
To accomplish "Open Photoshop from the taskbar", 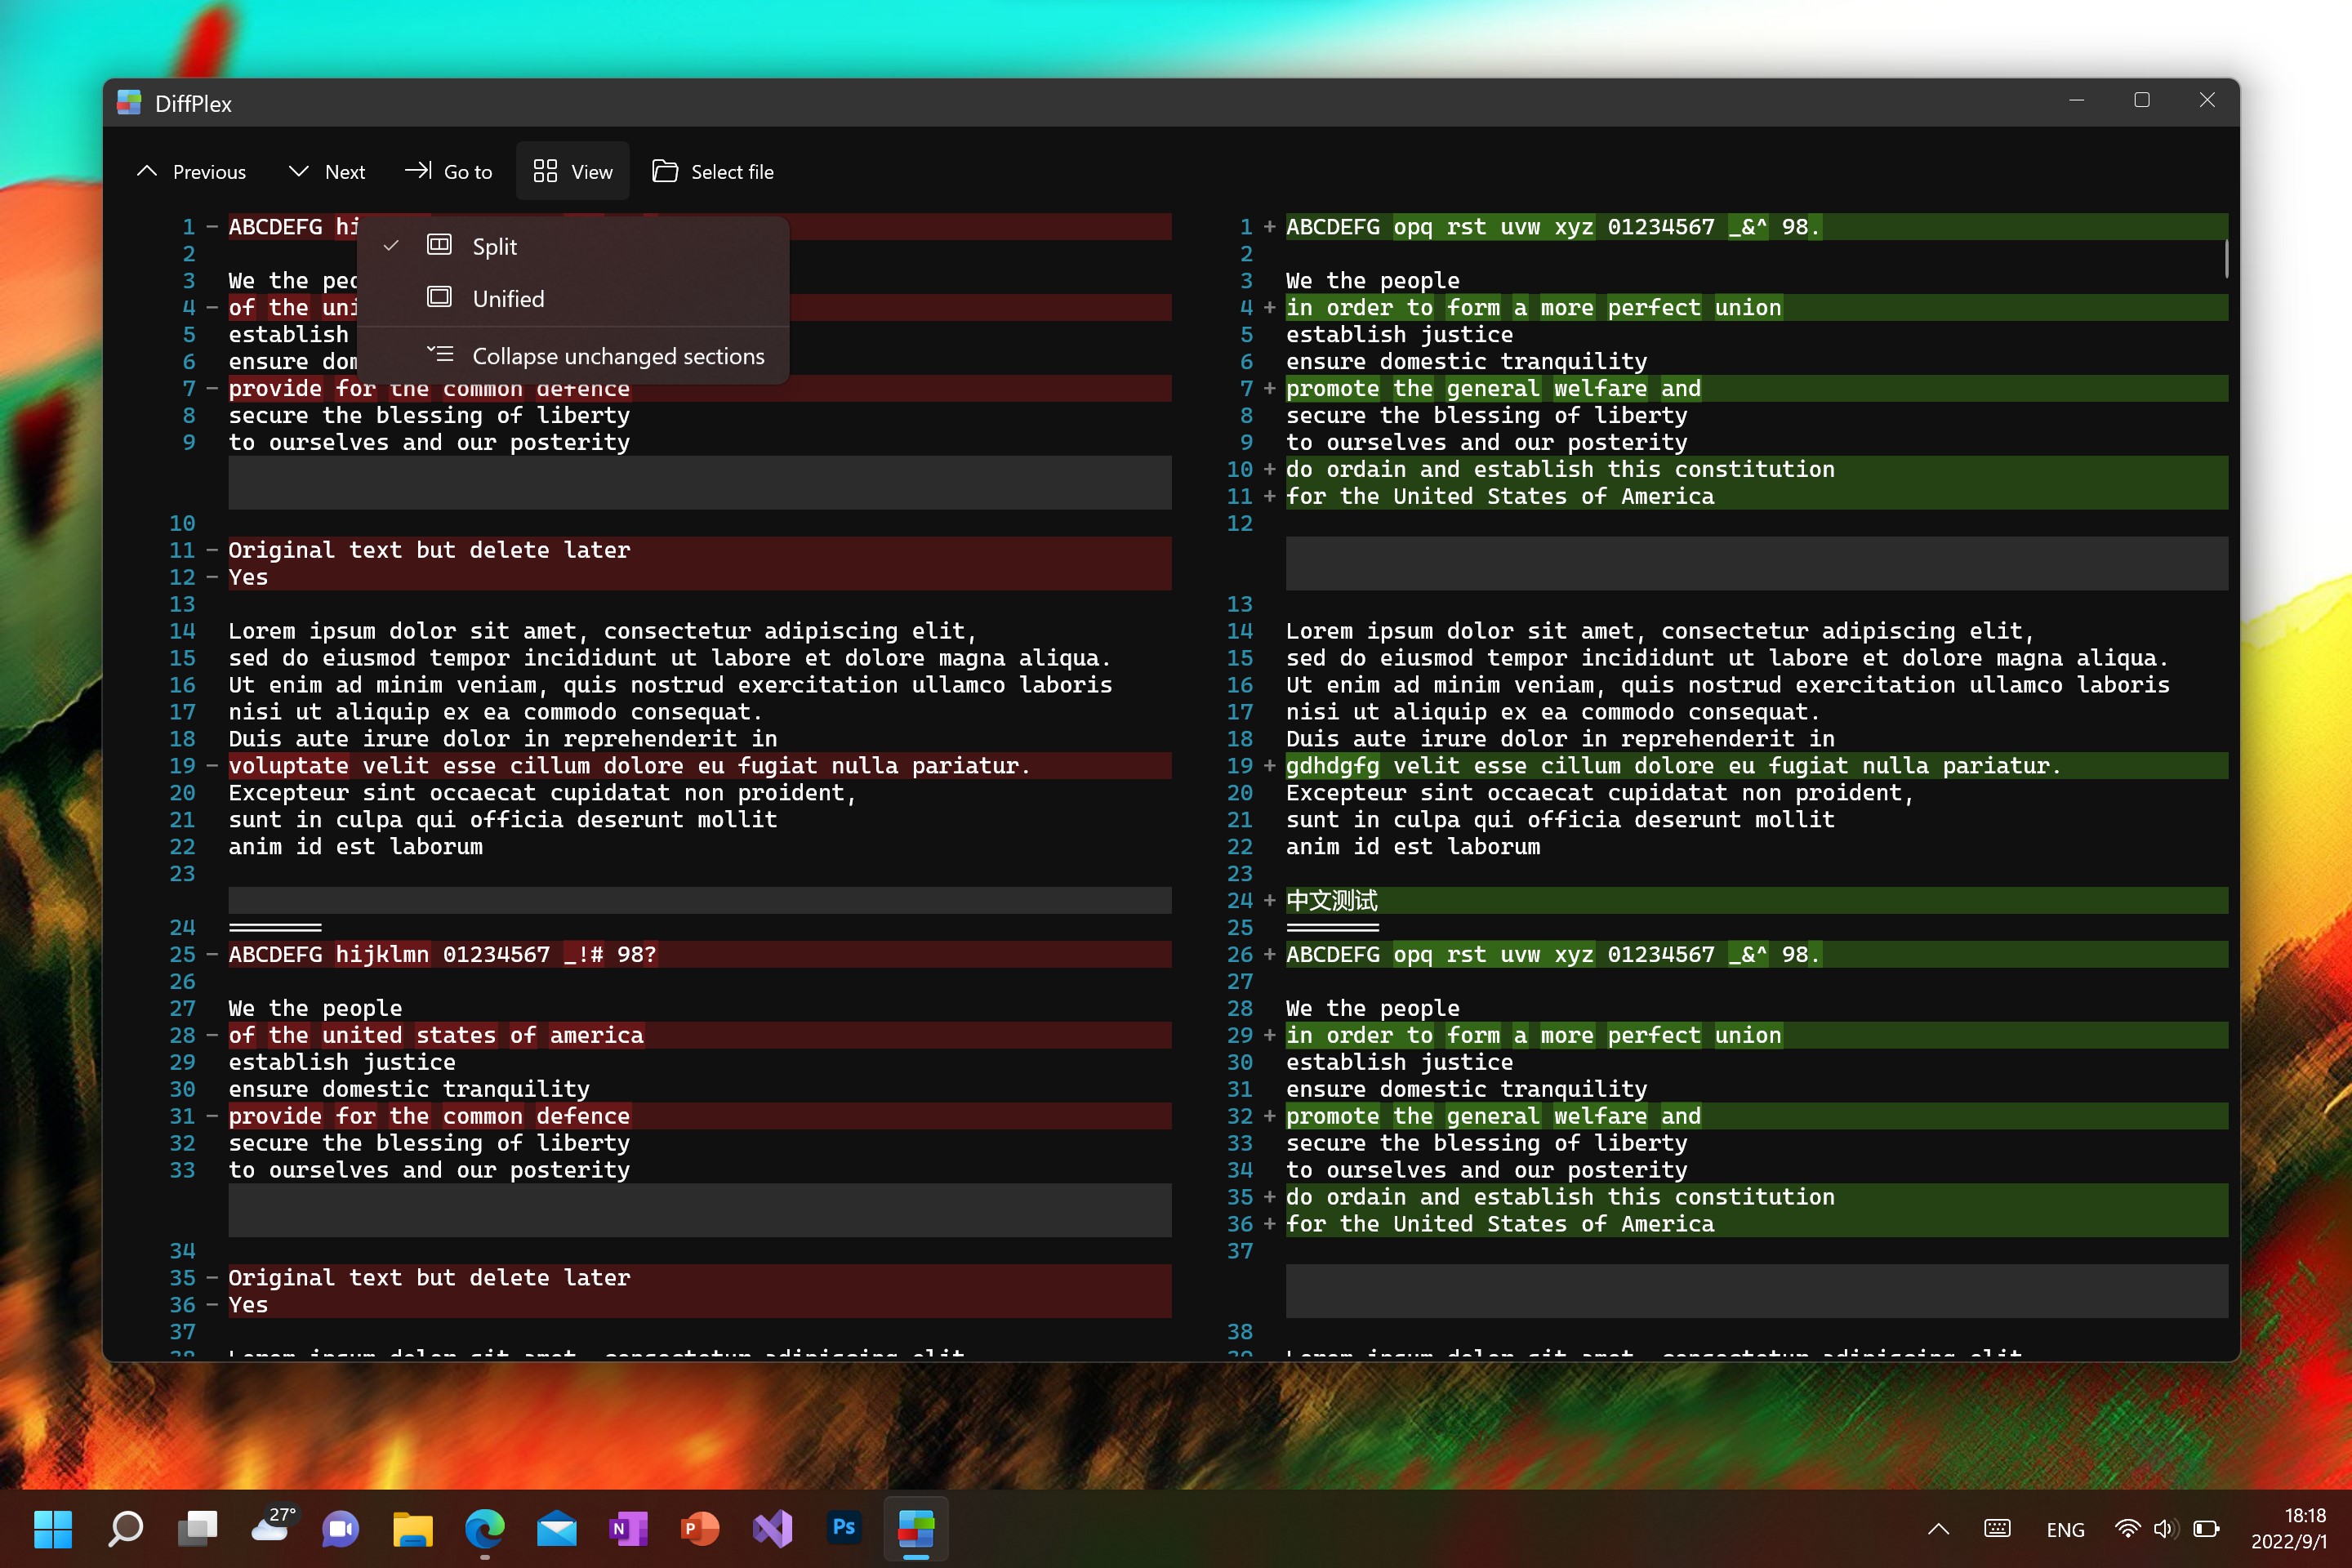I will pos(844,1528).
